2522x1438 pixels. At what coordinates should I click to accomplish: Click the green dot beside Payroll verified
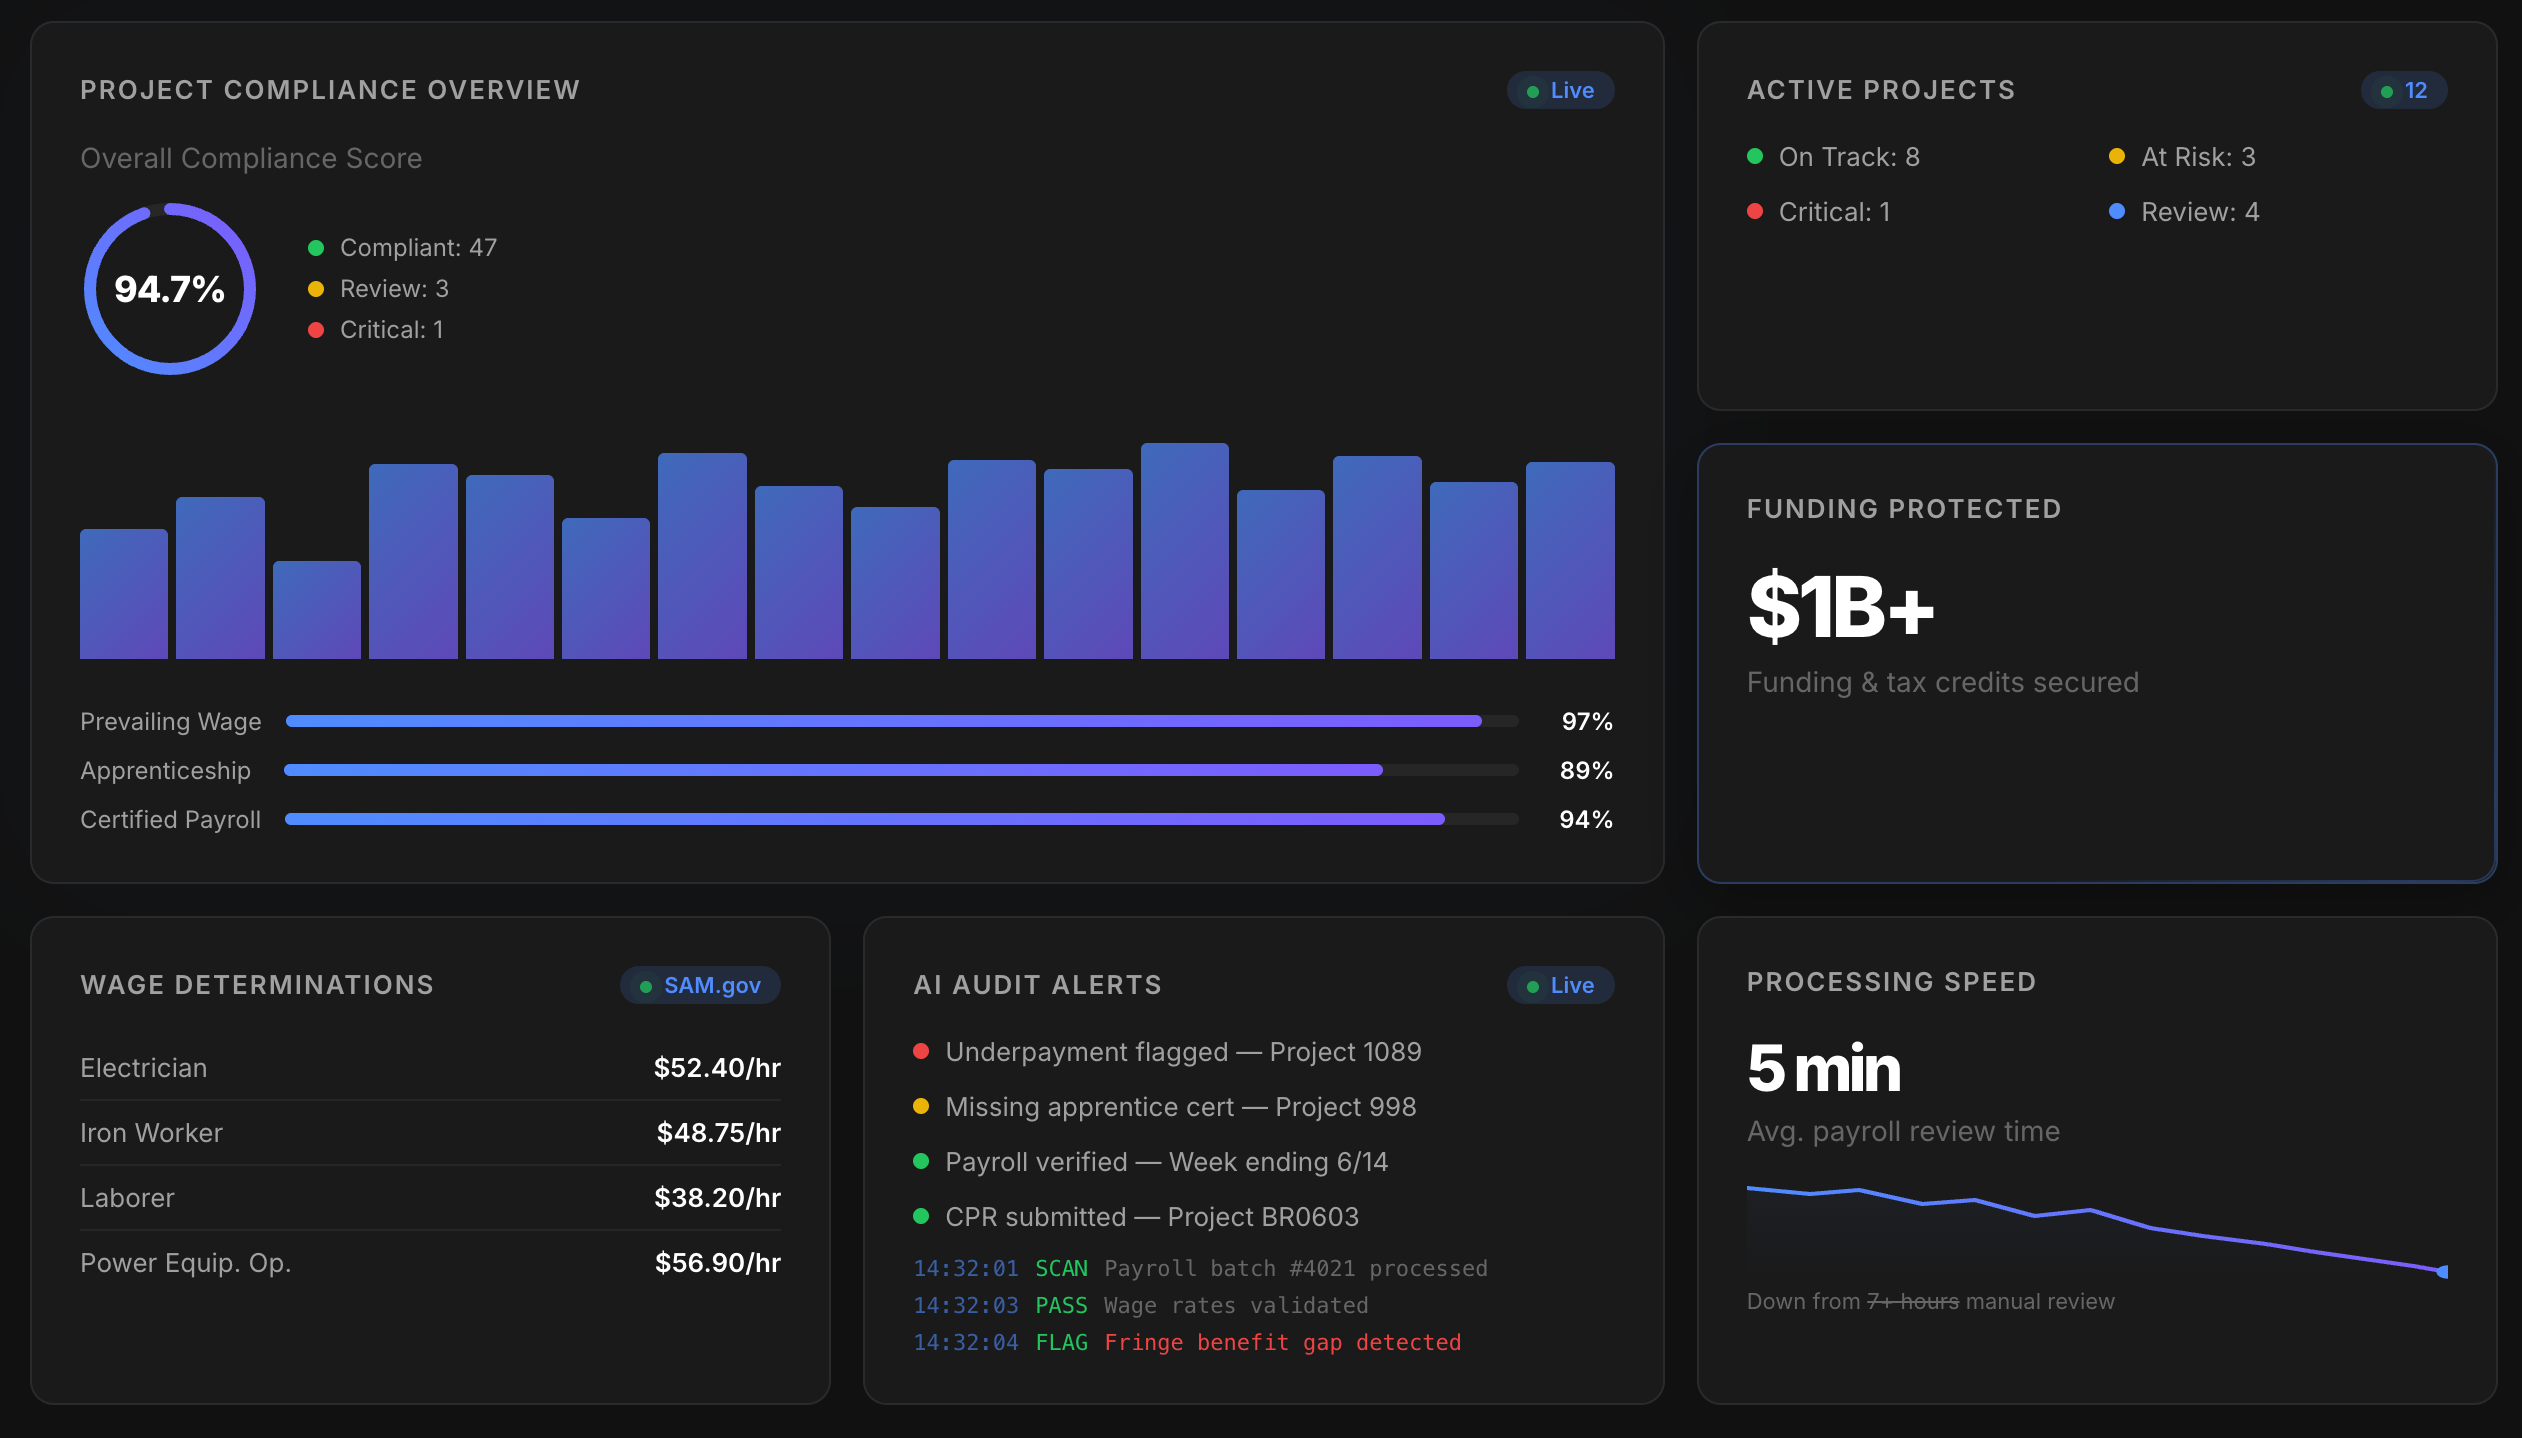(921, 1161)
